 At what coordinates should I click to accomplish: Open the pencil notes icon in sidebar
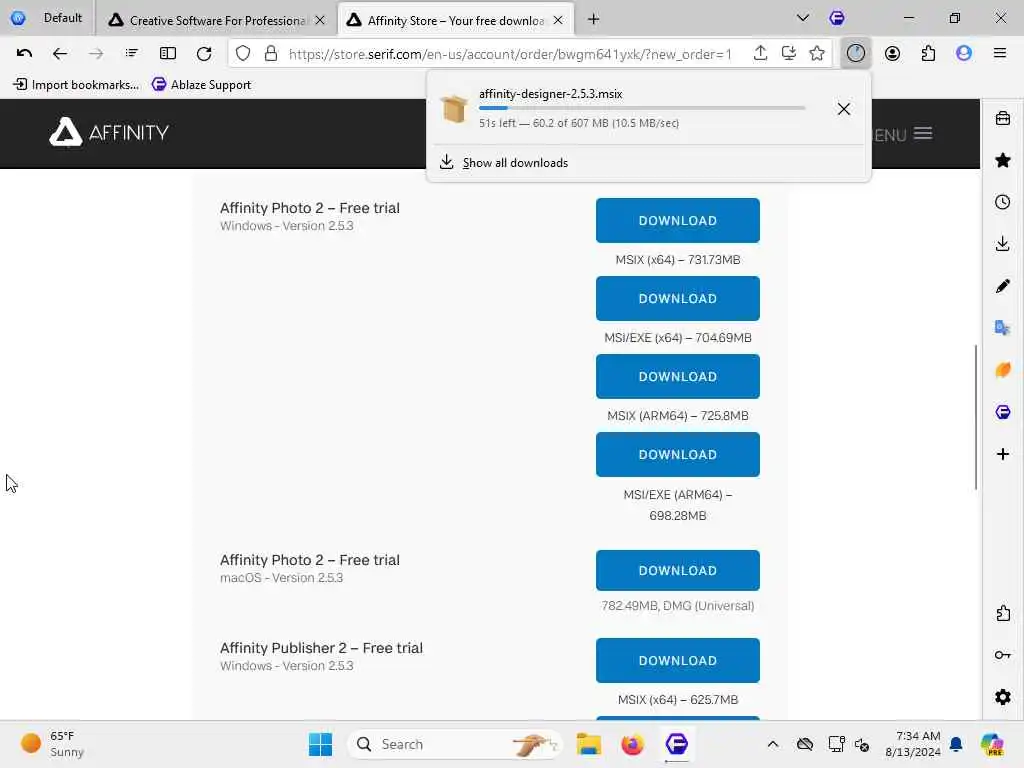point(1003,285)
